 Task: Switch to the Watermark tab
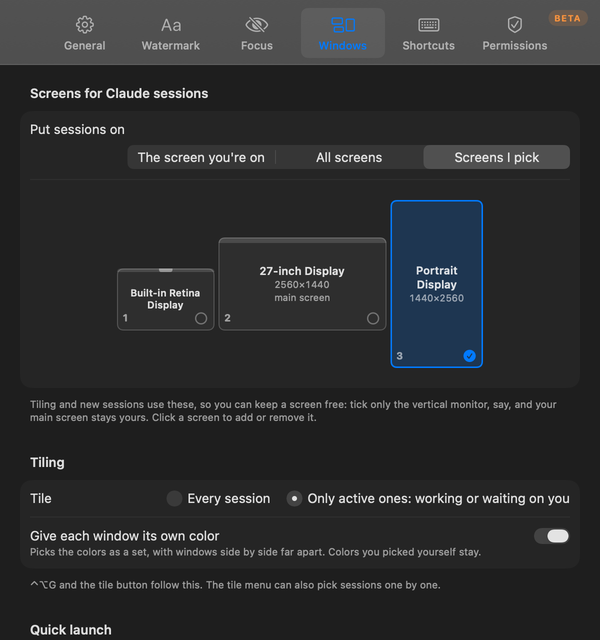pyautogui.click(x=171, y=33)
